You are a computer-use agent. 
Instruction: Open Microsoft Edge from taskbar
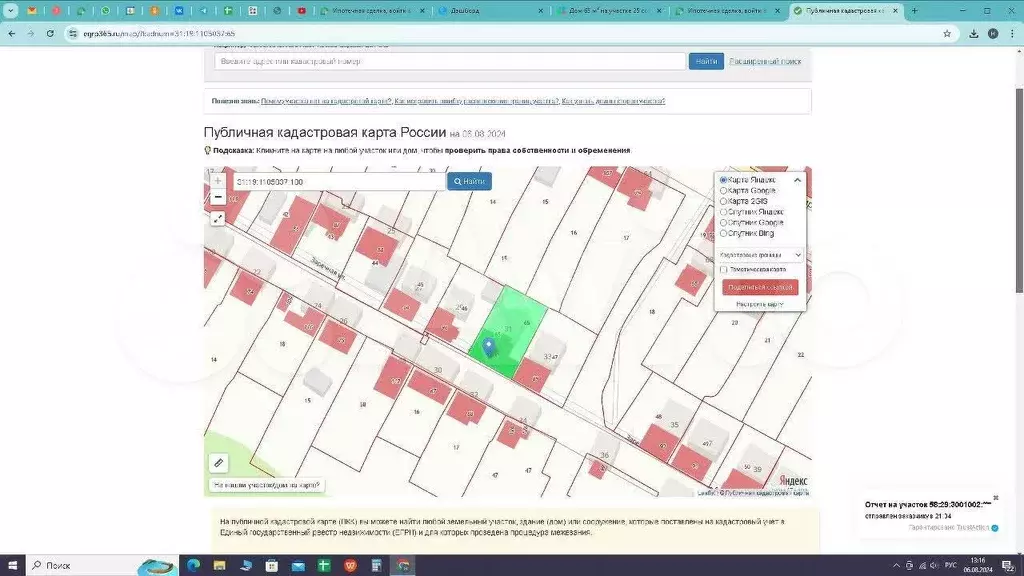[x=193, y=566]
